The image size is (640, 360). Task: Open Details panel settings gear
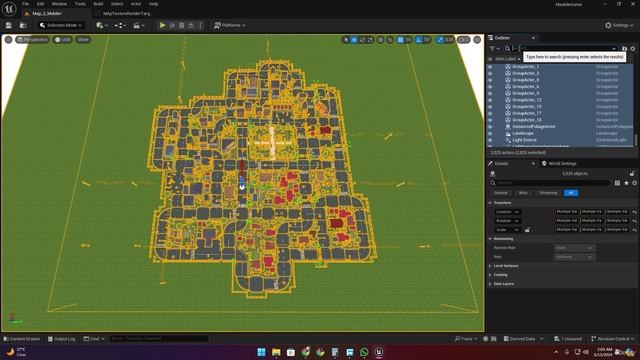coord(634,183)
